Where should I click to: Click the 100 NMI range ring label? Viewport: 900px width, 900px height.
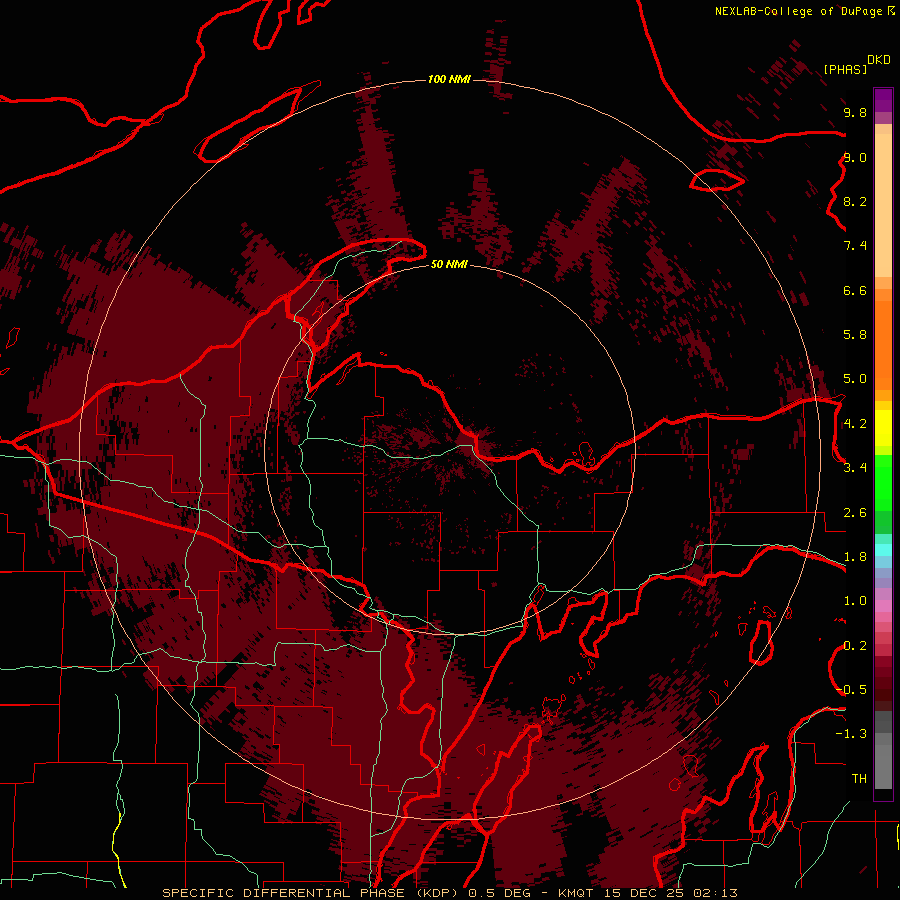pyautogui.click(x=449, y=79)
